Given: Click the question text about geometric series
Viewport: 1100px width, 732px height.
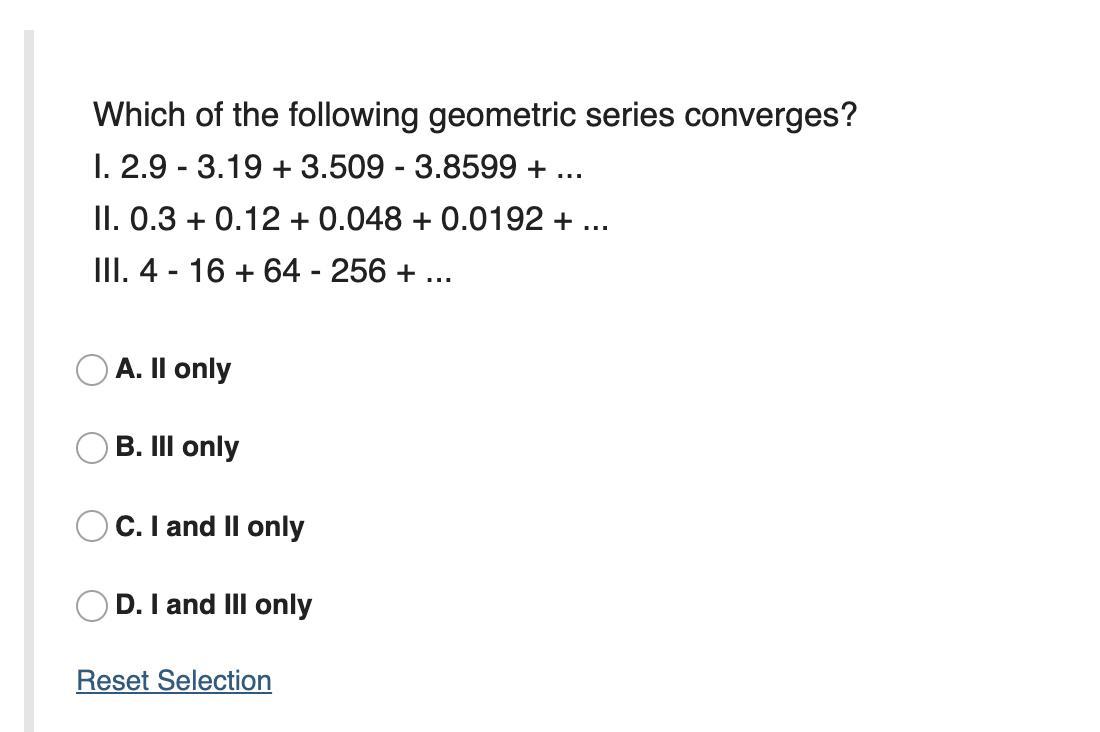Looking at the screenshot, I should click(x=475, y=116).
